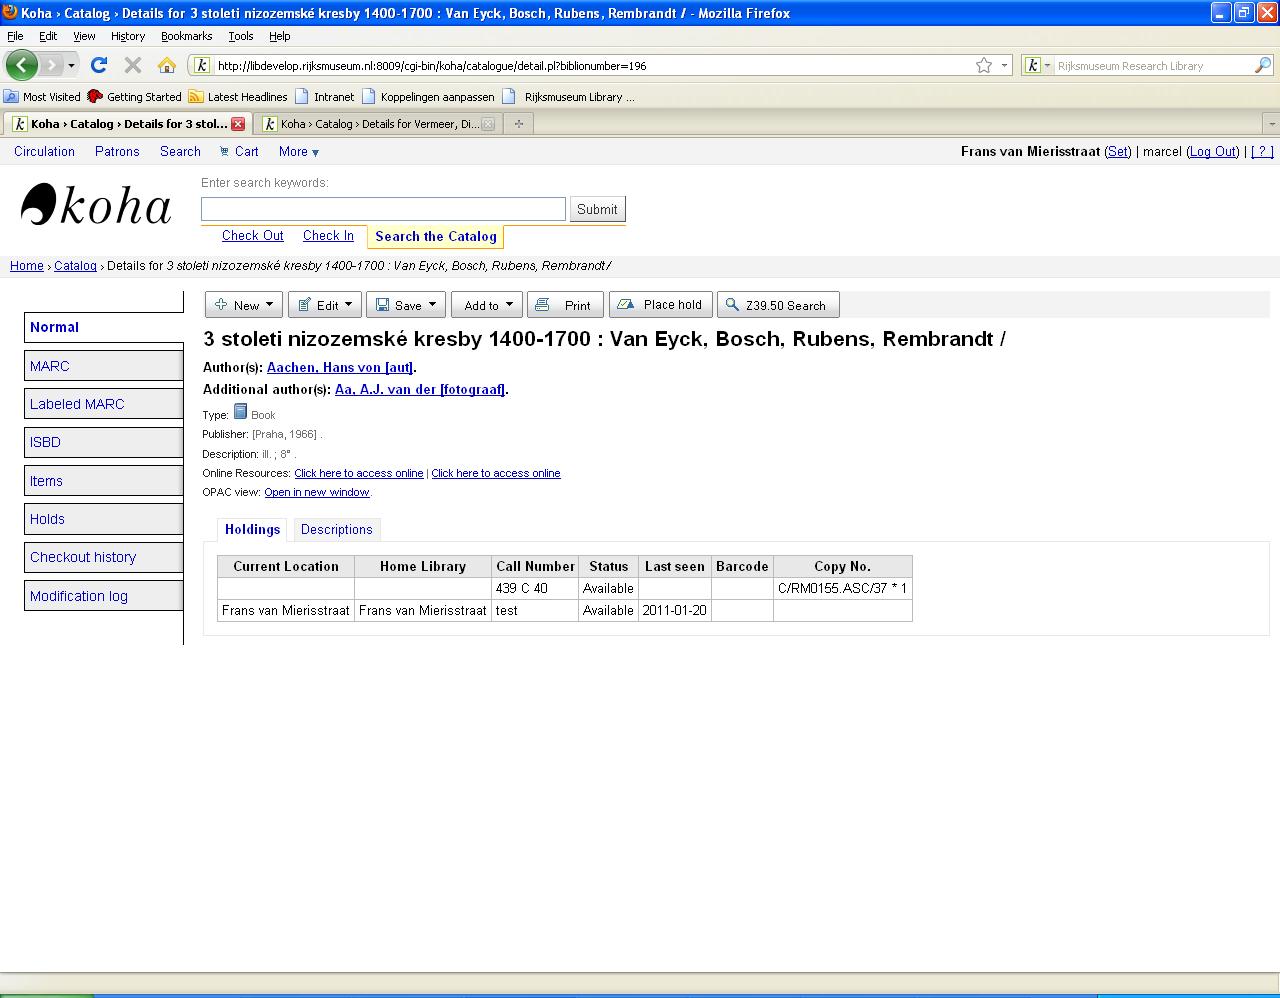Expand the More menu in the top navigation
1280x998 pixels.
tap(299, 152)
